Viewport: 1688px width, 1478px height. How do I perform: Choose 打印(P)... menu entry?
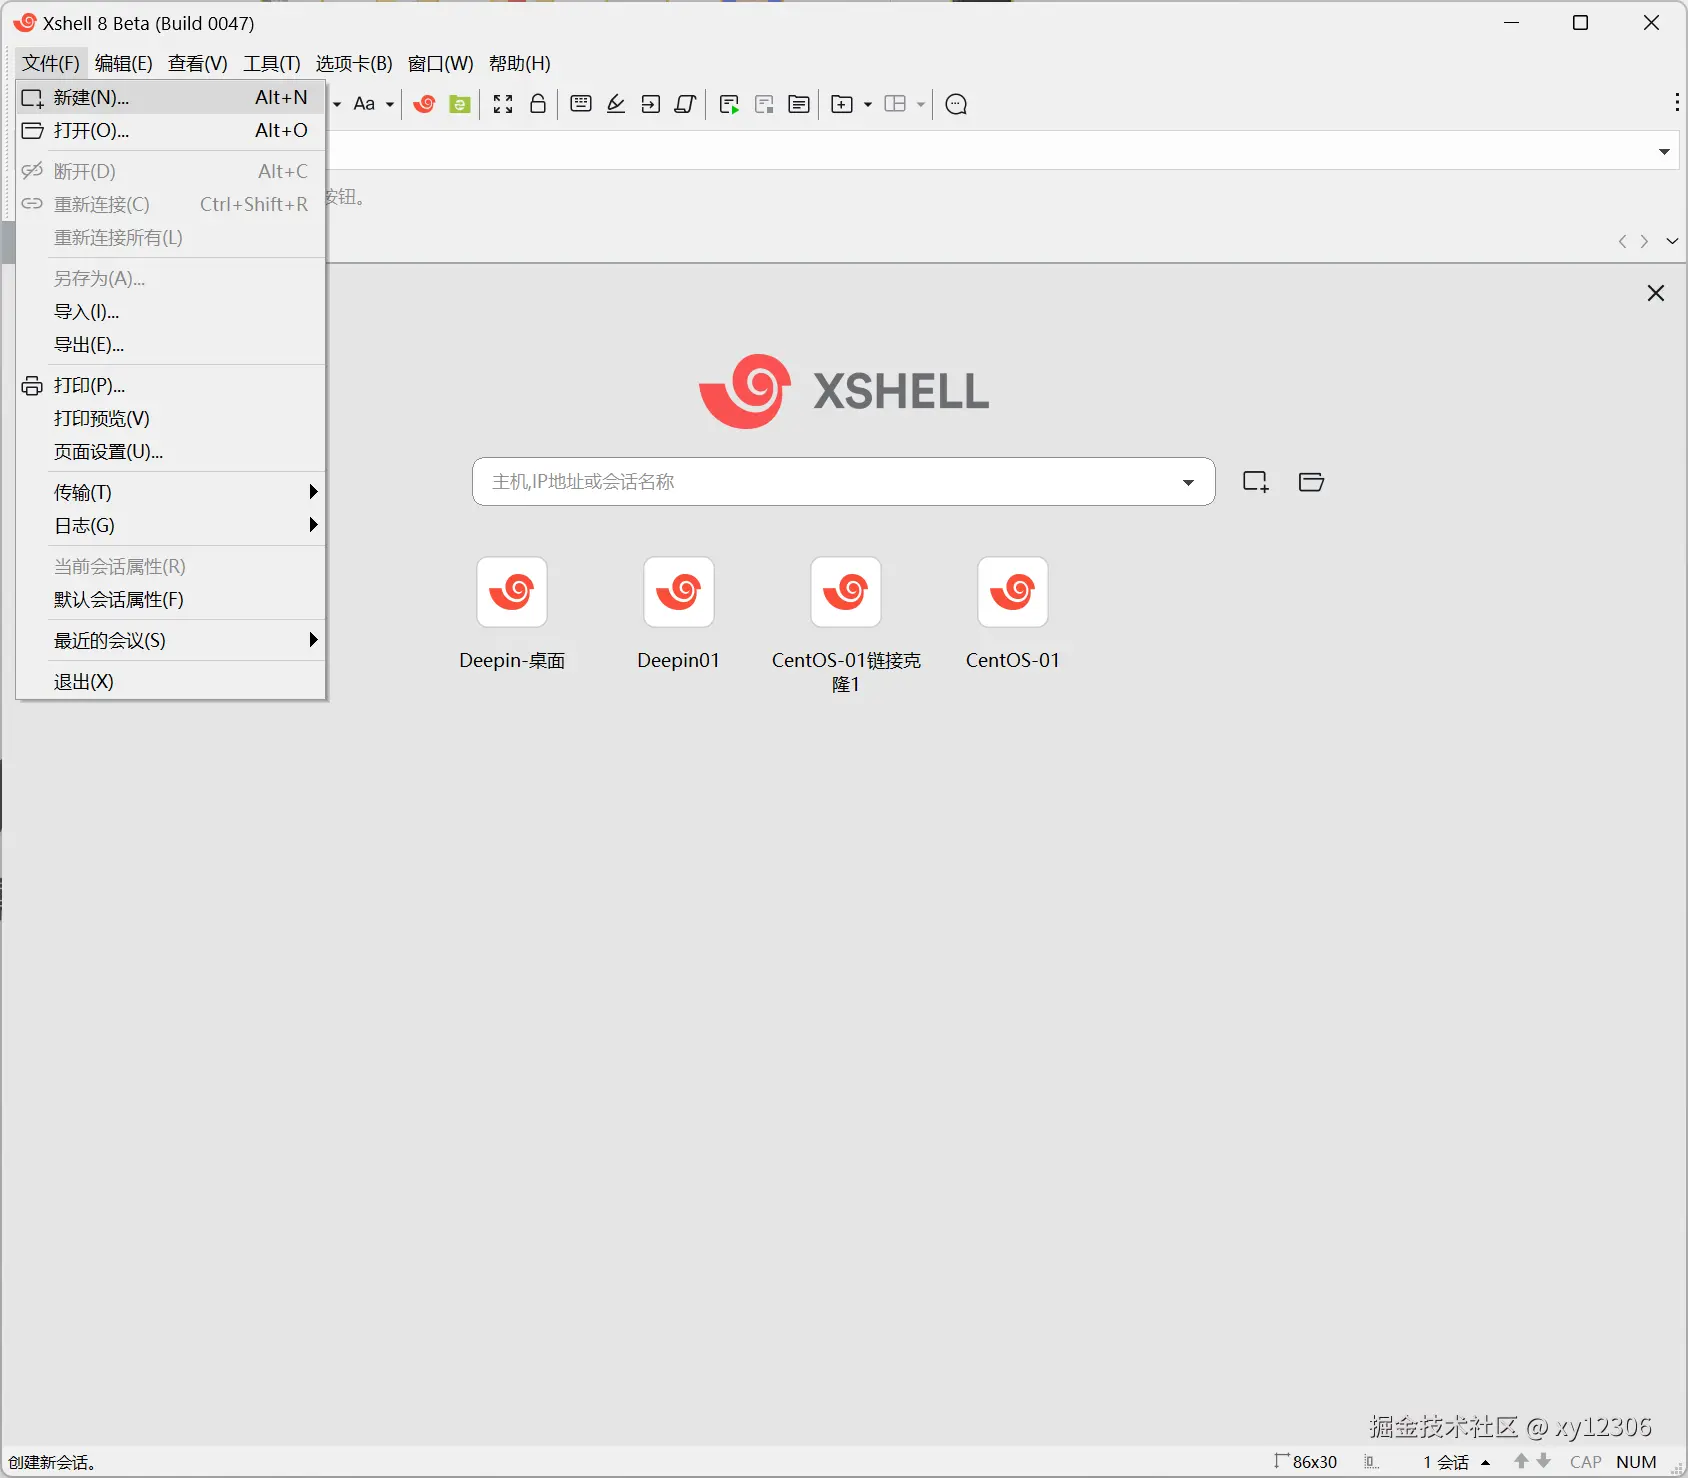click(172, 385)
